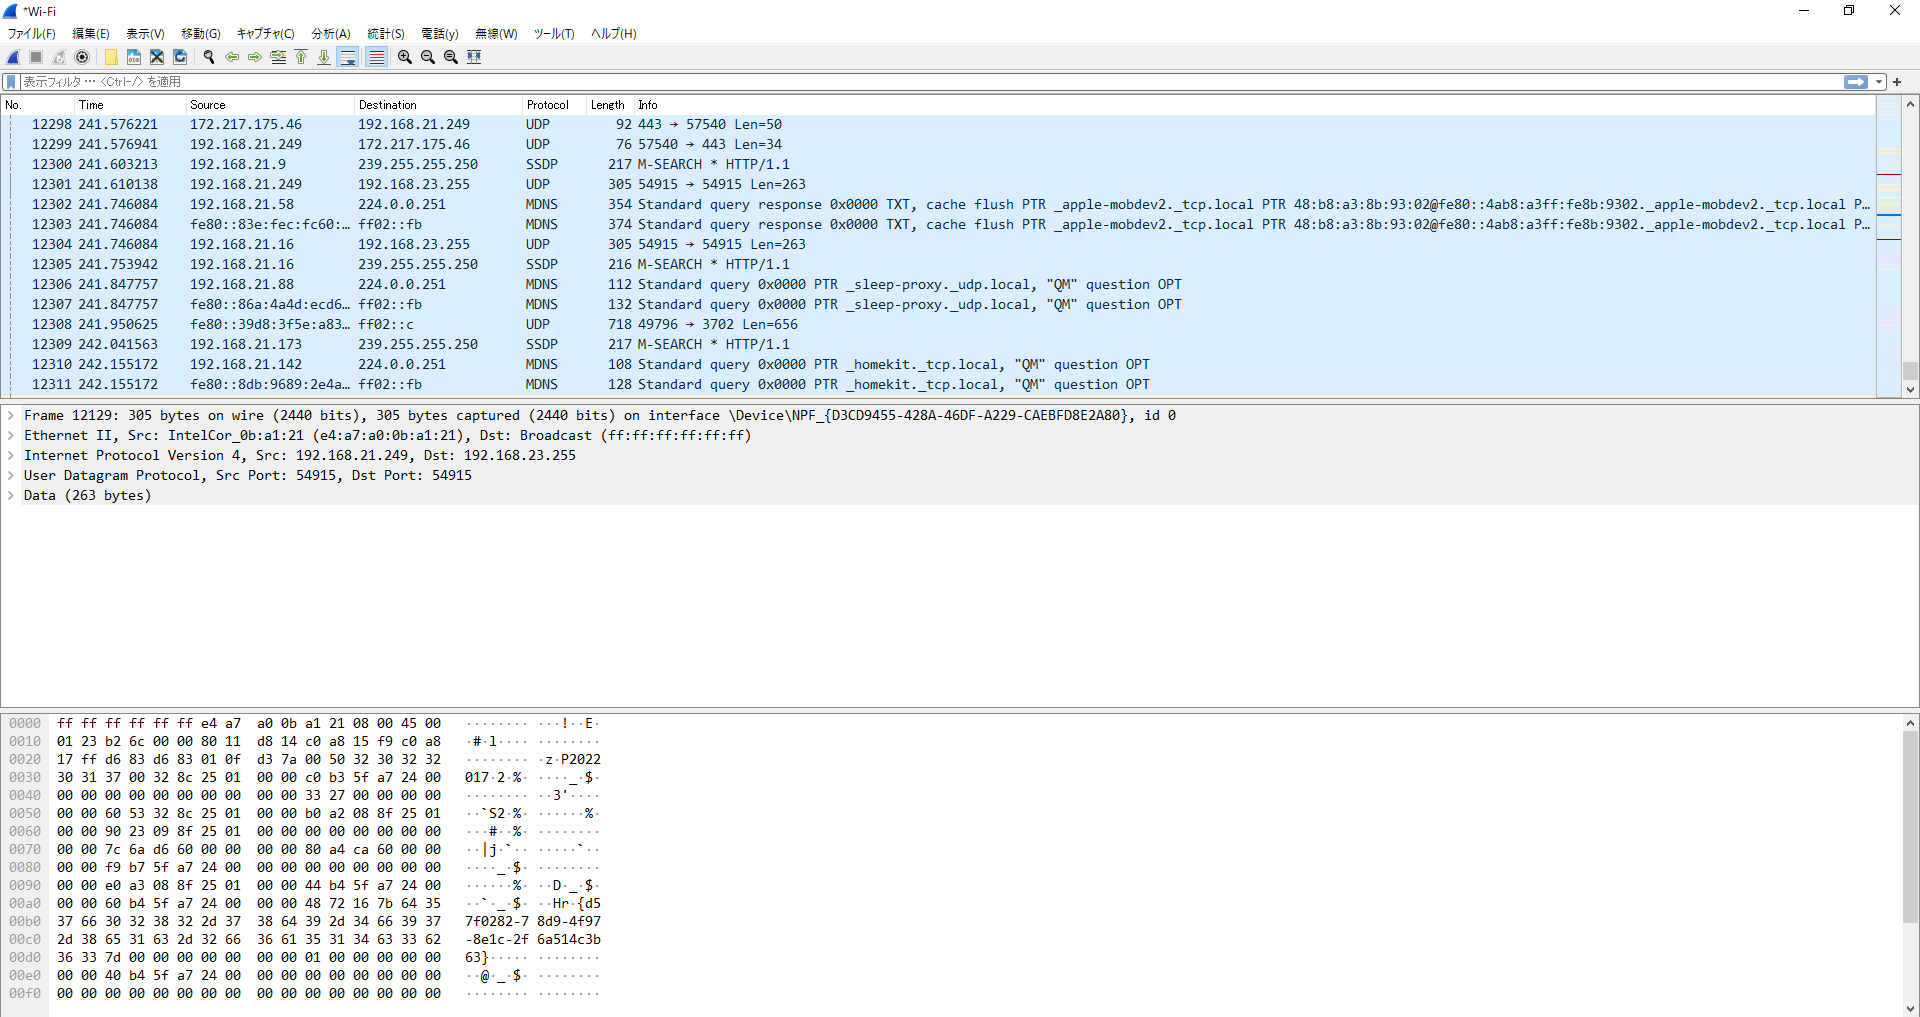Zoom in on the packet list text
This screenshot has height=1017, width=1920.
[405, 57]
